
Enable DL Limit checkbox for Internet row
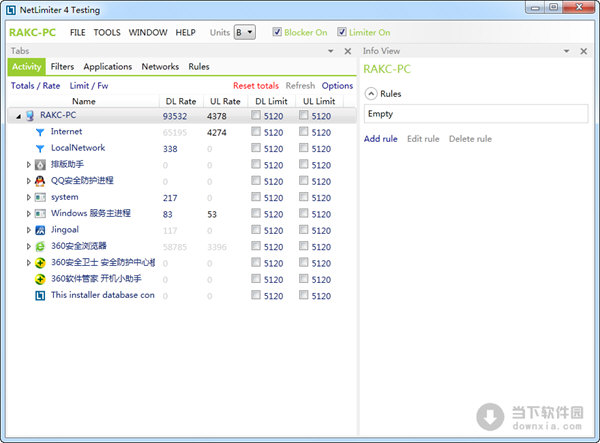256,131
